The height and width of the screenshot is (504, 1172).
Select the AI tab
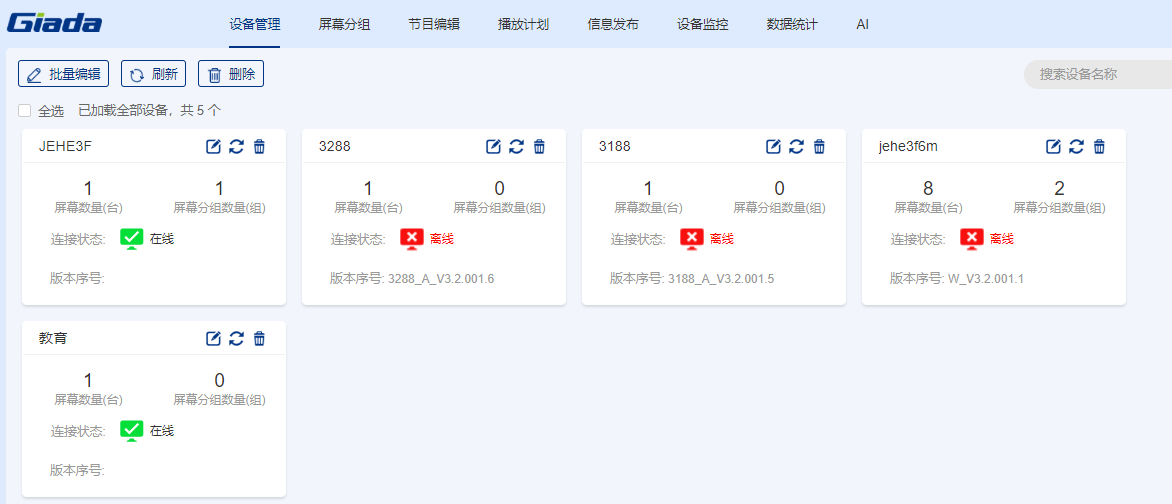[x=862, y=24]
